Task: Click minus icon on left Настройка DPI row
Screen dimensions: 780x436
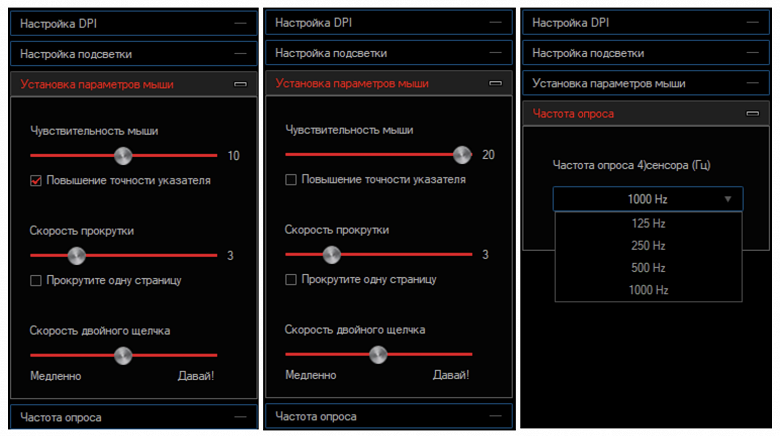Action: click(x=240, y=23)
